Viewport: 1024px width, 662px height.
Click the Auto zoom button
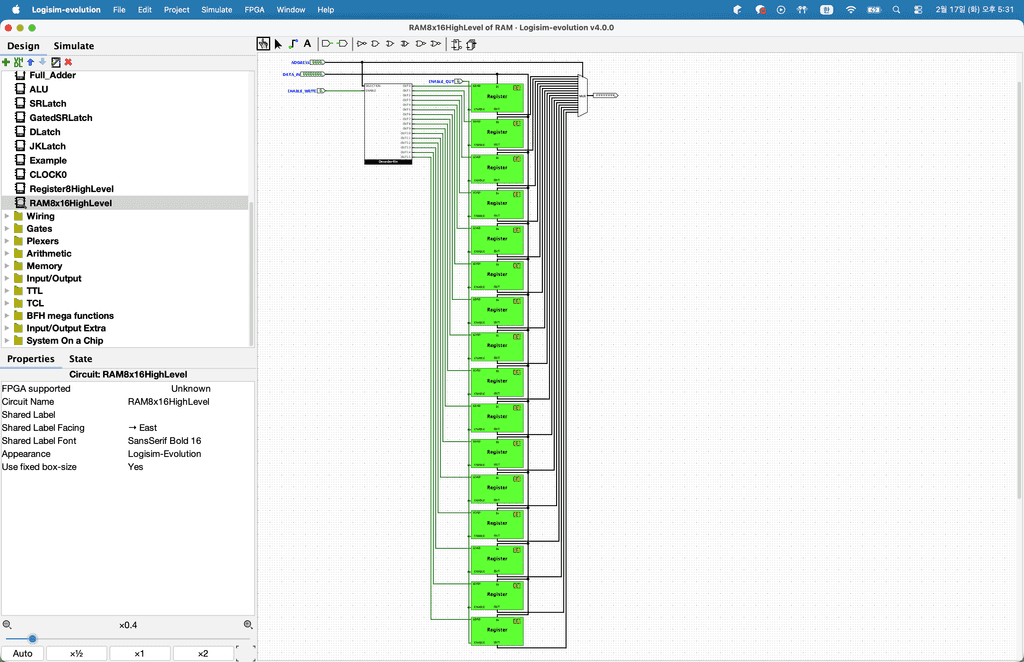[x=23, y=653]
